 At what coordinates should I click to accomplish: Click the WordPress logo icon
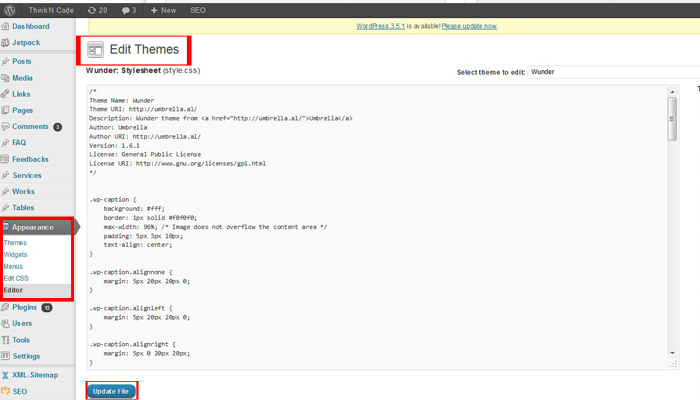(x=9, y=10)
